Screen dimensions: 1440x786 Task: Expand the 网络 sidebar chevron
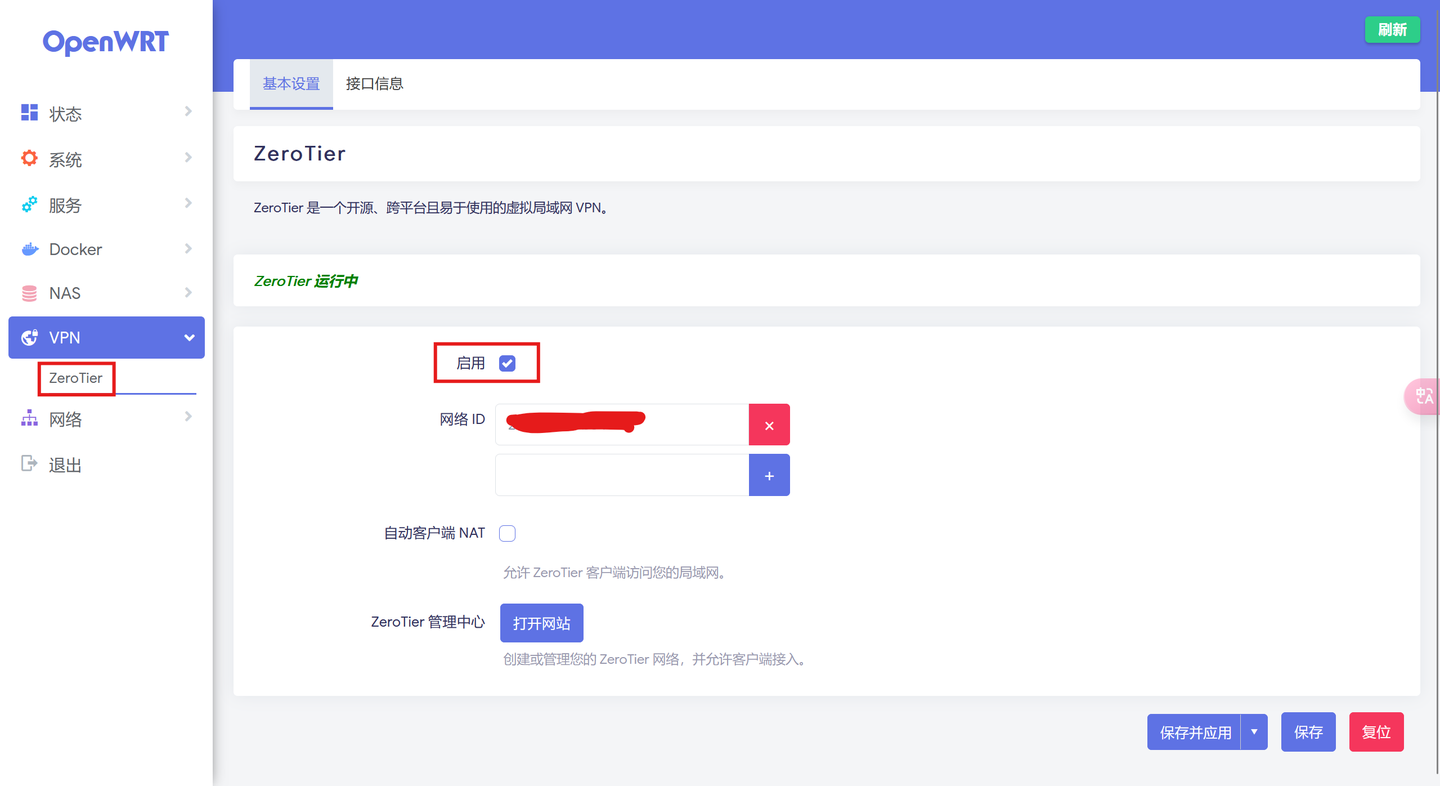(189, 418)
